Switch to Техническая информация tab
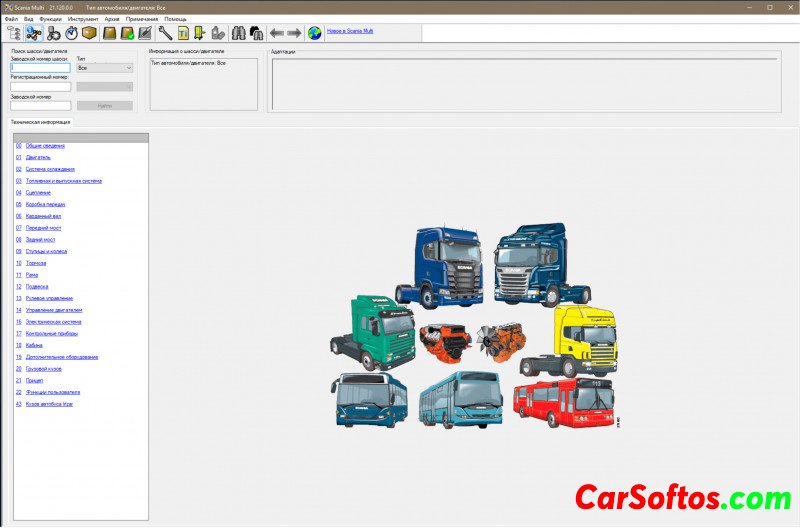This screenshot has width=800, height=528. click(41, 121)
